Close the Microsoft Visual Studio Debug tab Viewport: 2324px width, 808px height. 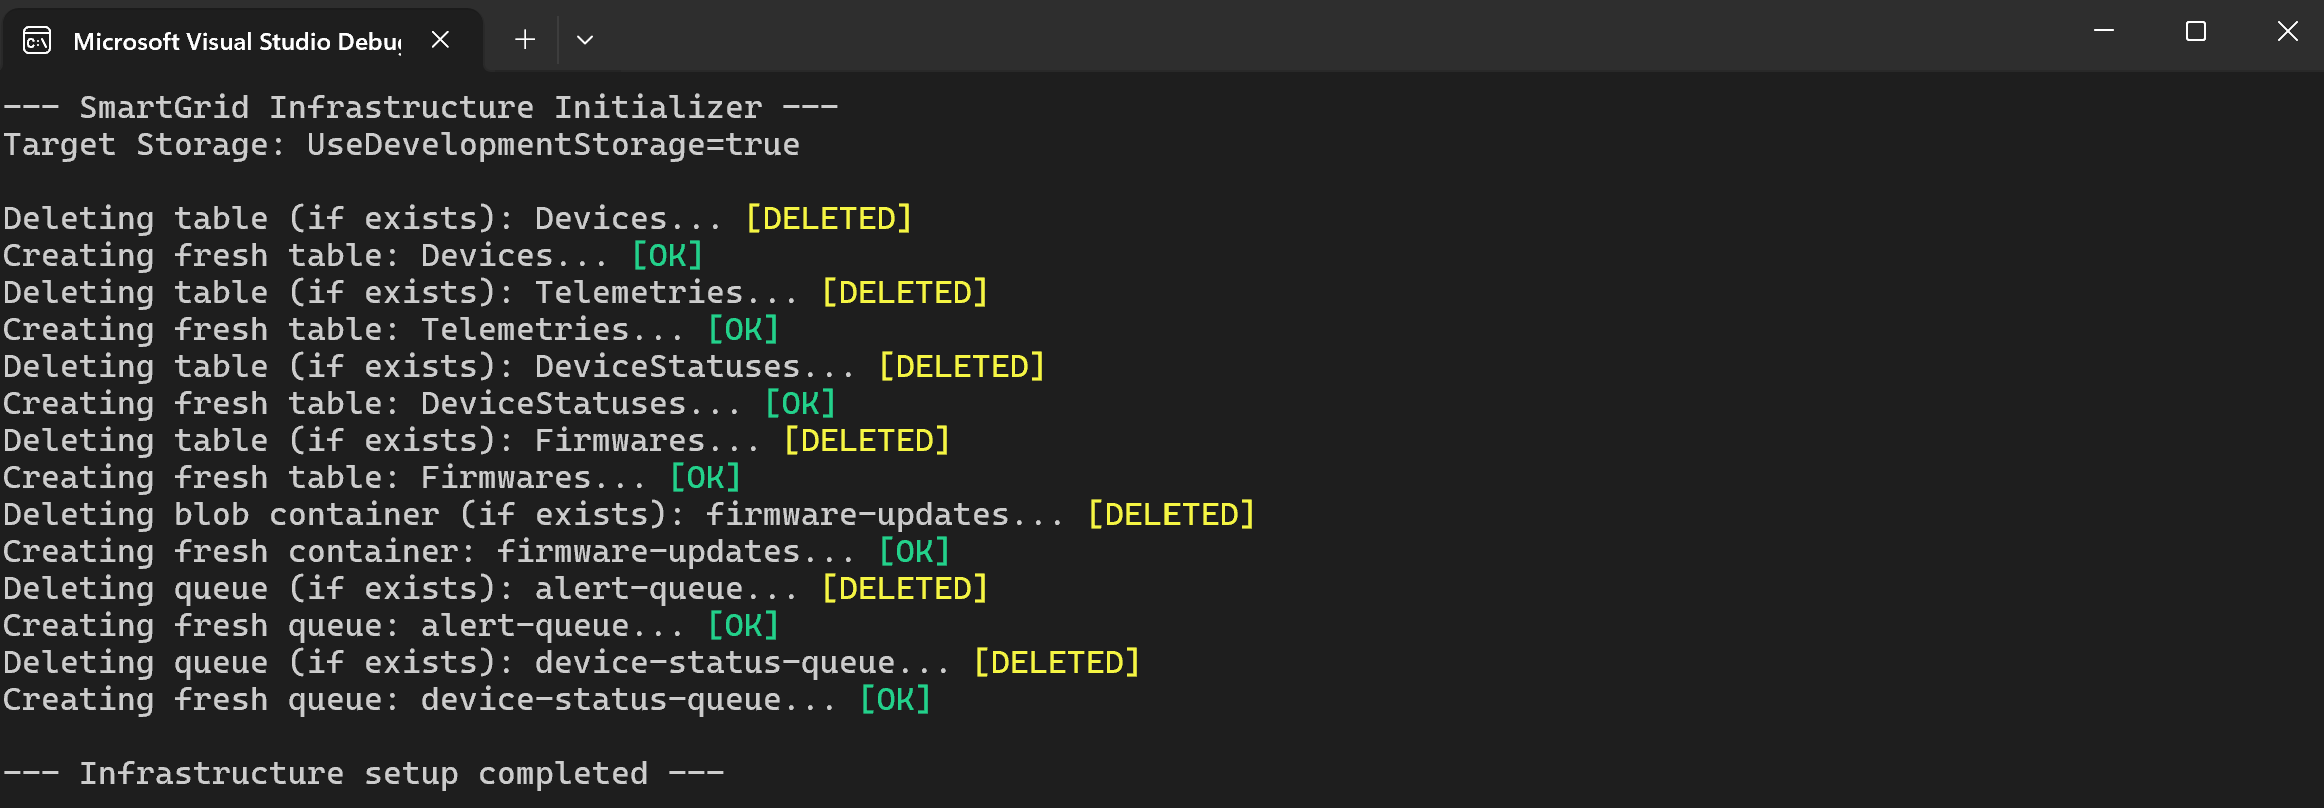(x=440, y=39)
